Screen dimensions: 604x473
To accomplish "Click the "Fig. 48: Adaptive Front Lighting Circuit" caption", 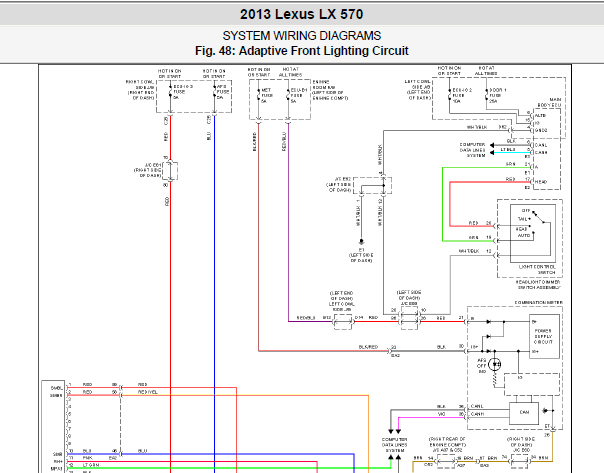I will click(302, 51).
